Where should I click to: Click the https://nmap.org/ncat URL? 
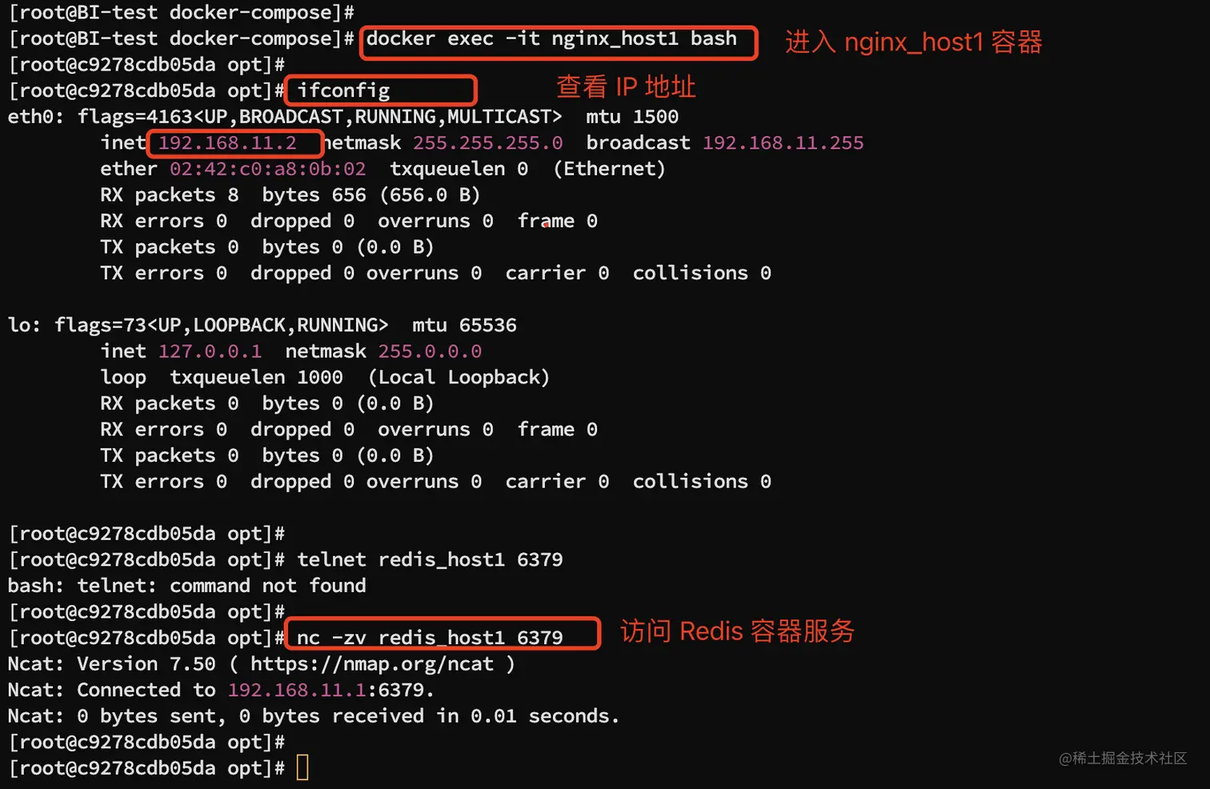coord(372,664)
